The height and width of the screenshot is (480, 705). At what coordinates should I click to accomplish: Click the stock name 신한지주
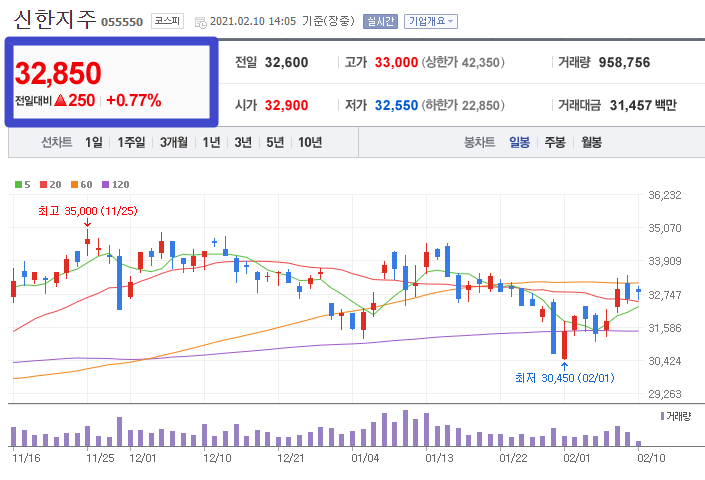tap(55, 20)
